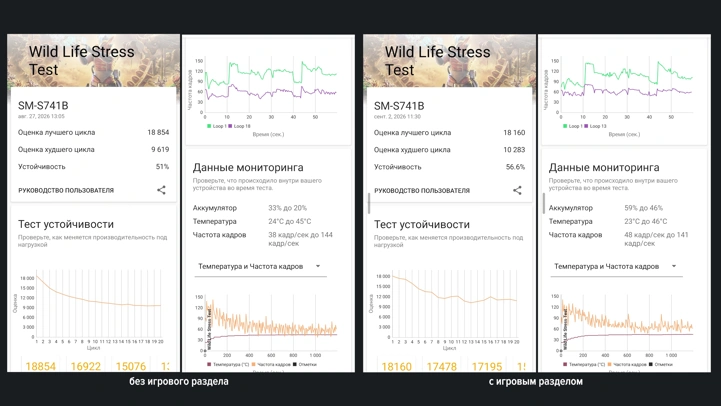Click loop score 15076
This screenshot has height=406, width=721.
[131, 366]
